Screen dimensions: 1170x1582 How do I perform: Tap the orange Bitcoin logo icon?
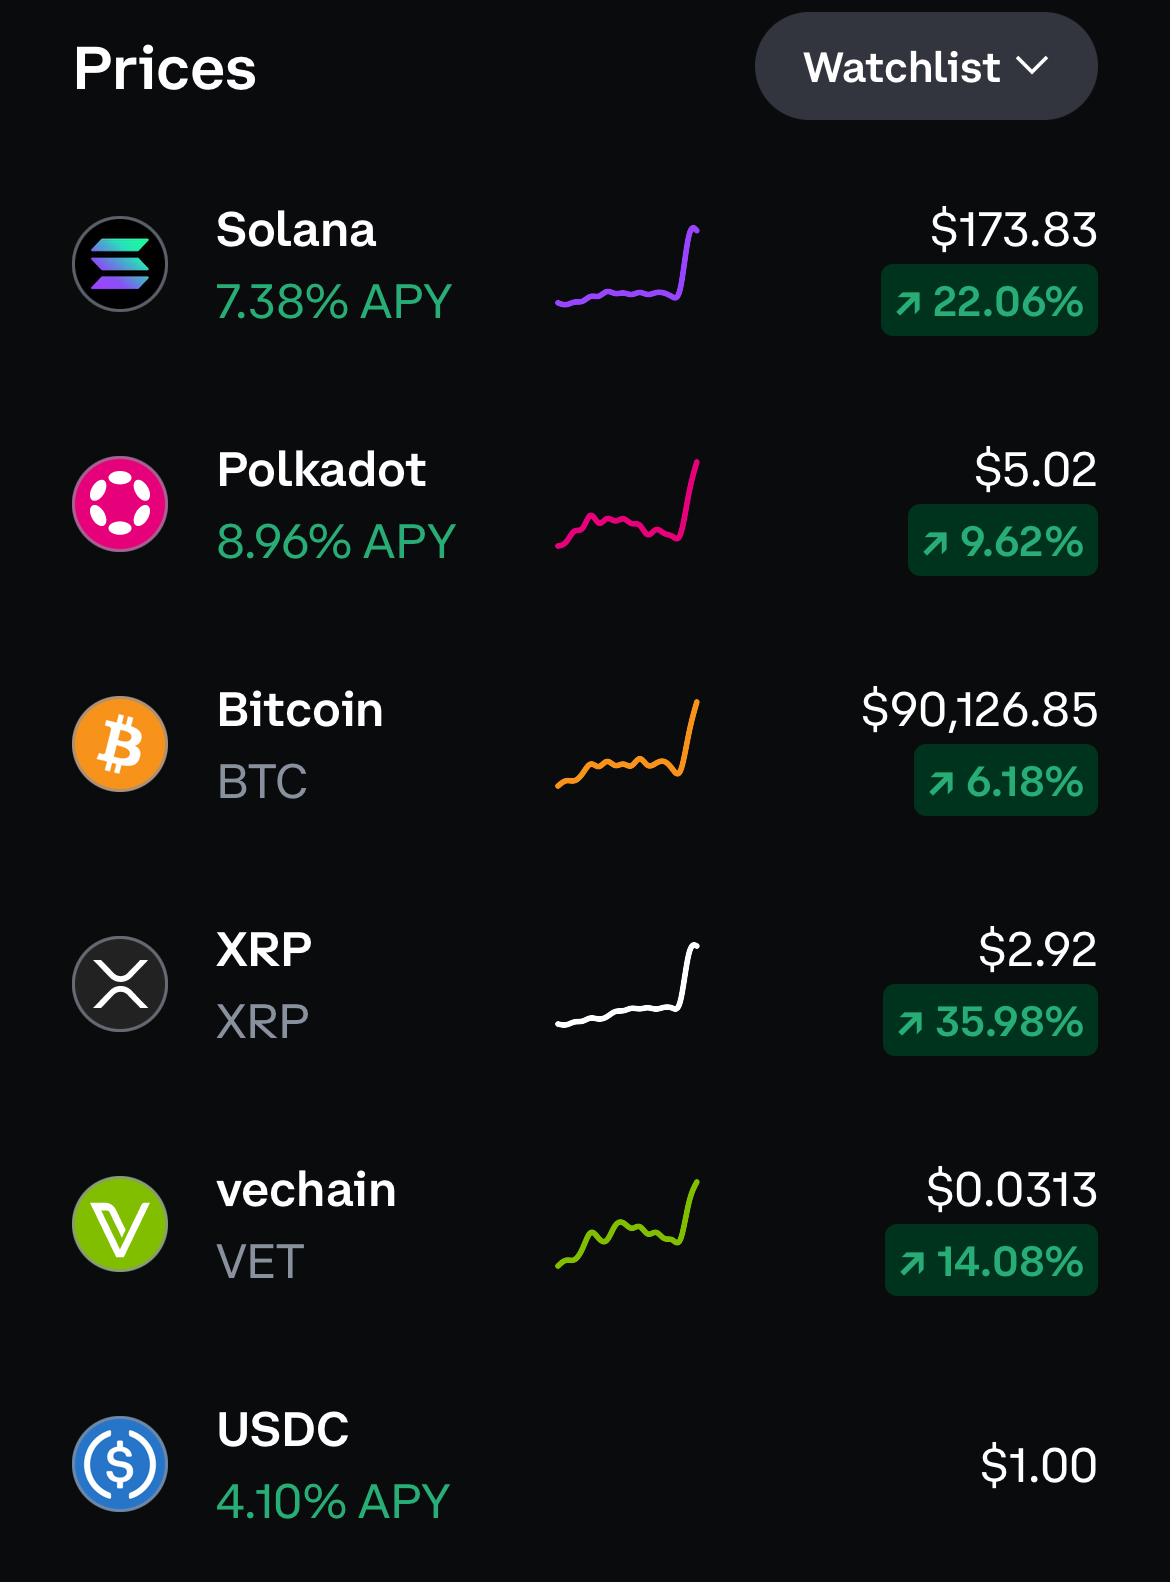[120, 744]
